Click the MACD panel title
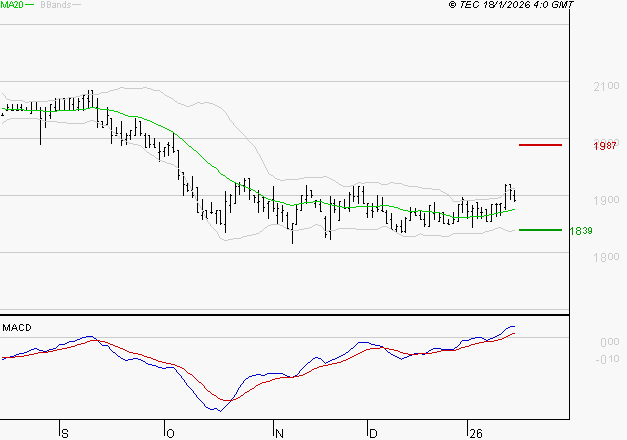 [x=17, y=327]
